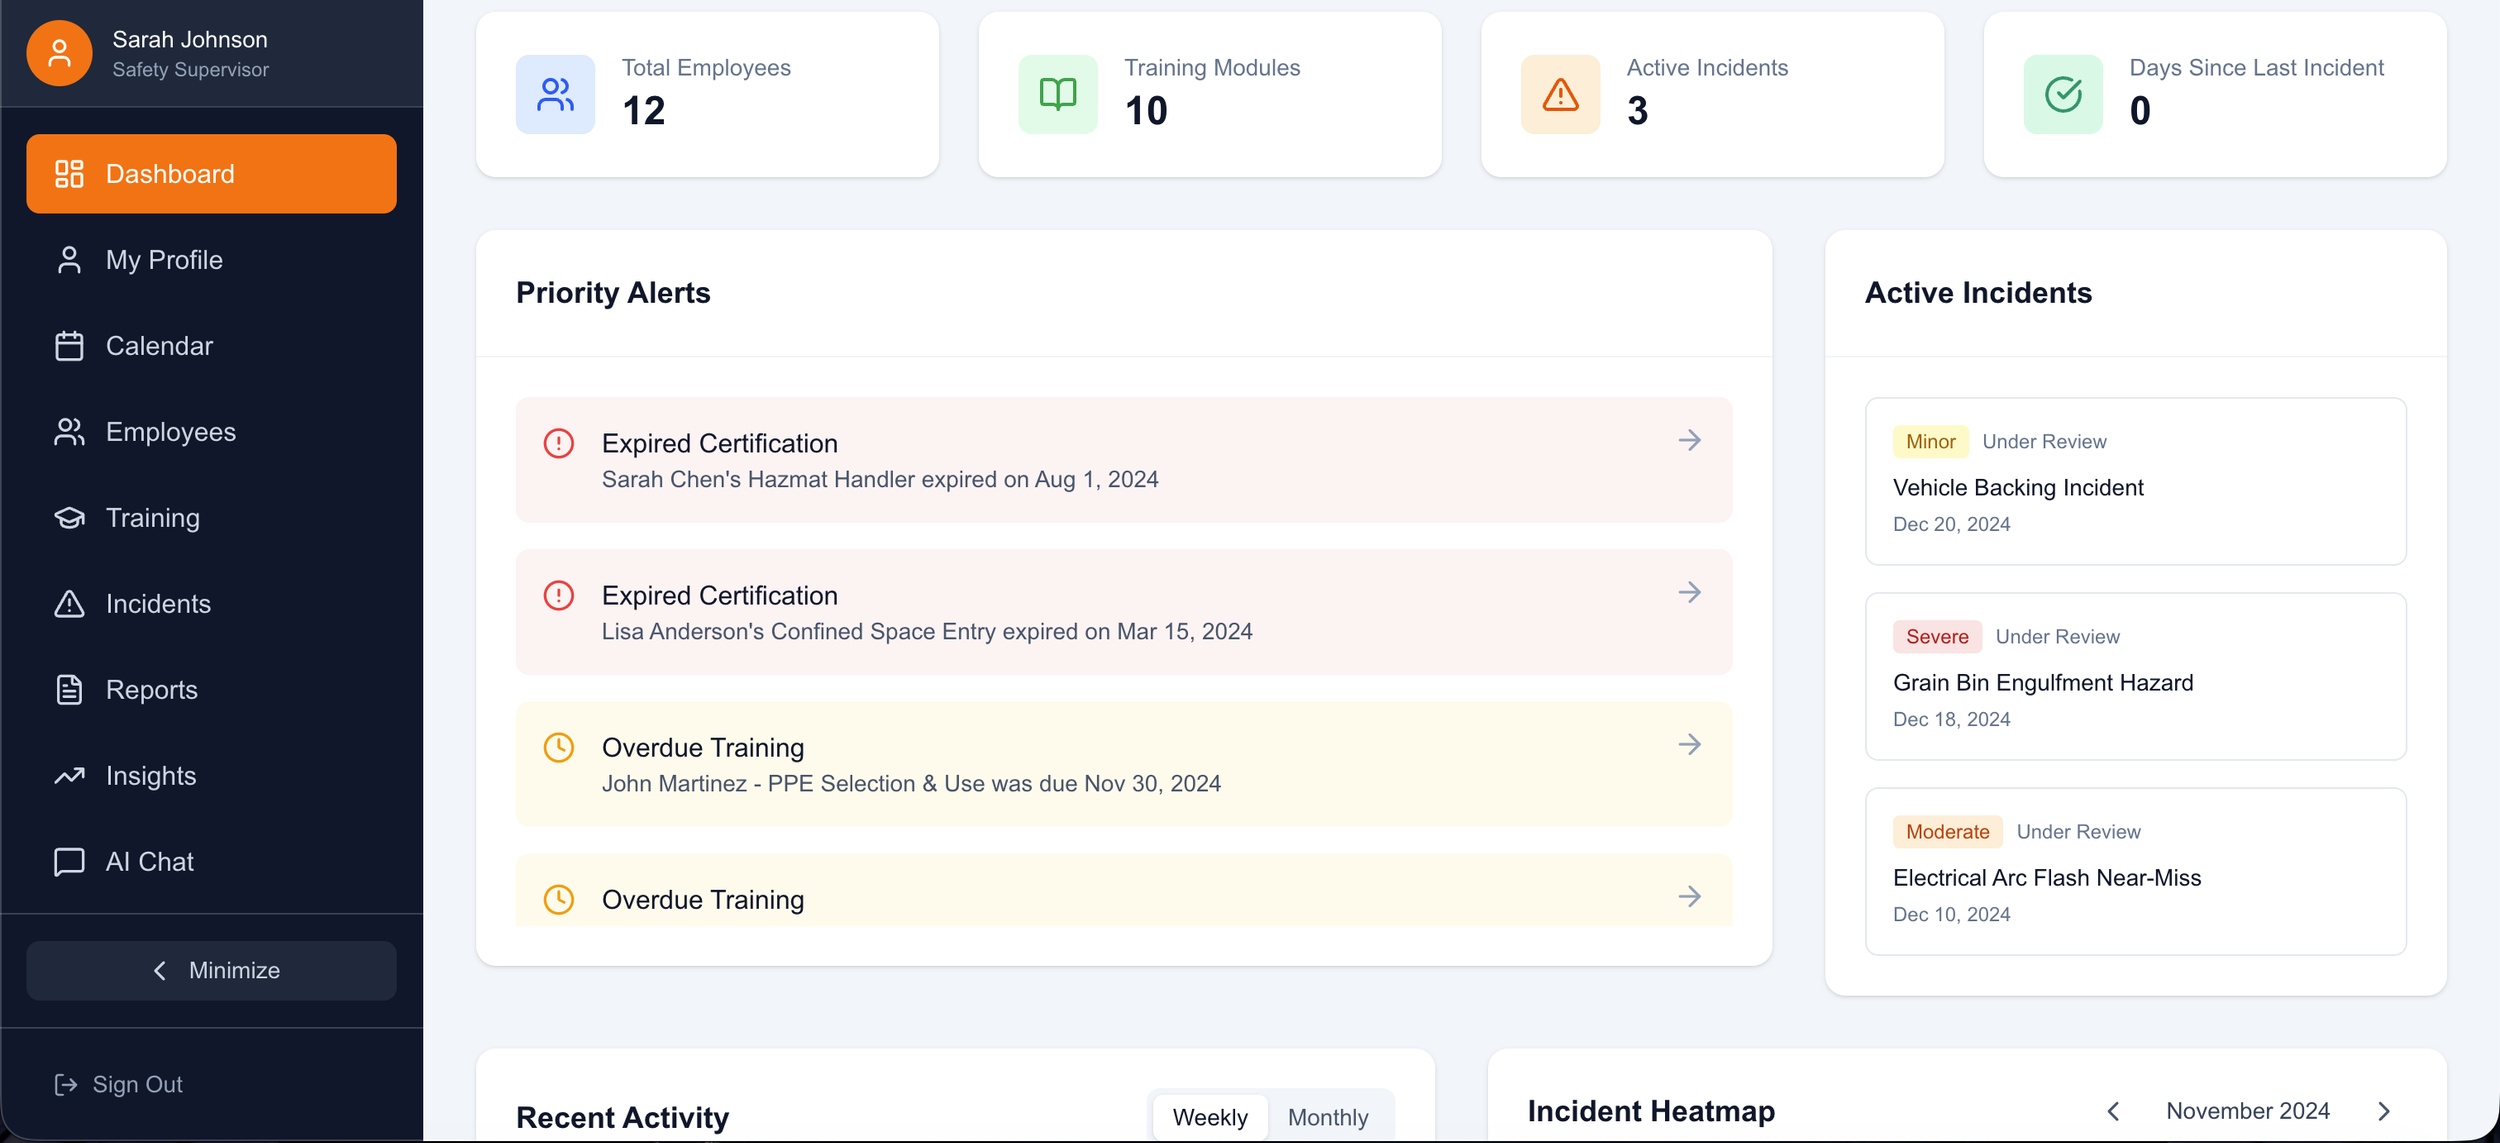
Task: Click the AI Chat speech bubble icon
Action: 69,862
